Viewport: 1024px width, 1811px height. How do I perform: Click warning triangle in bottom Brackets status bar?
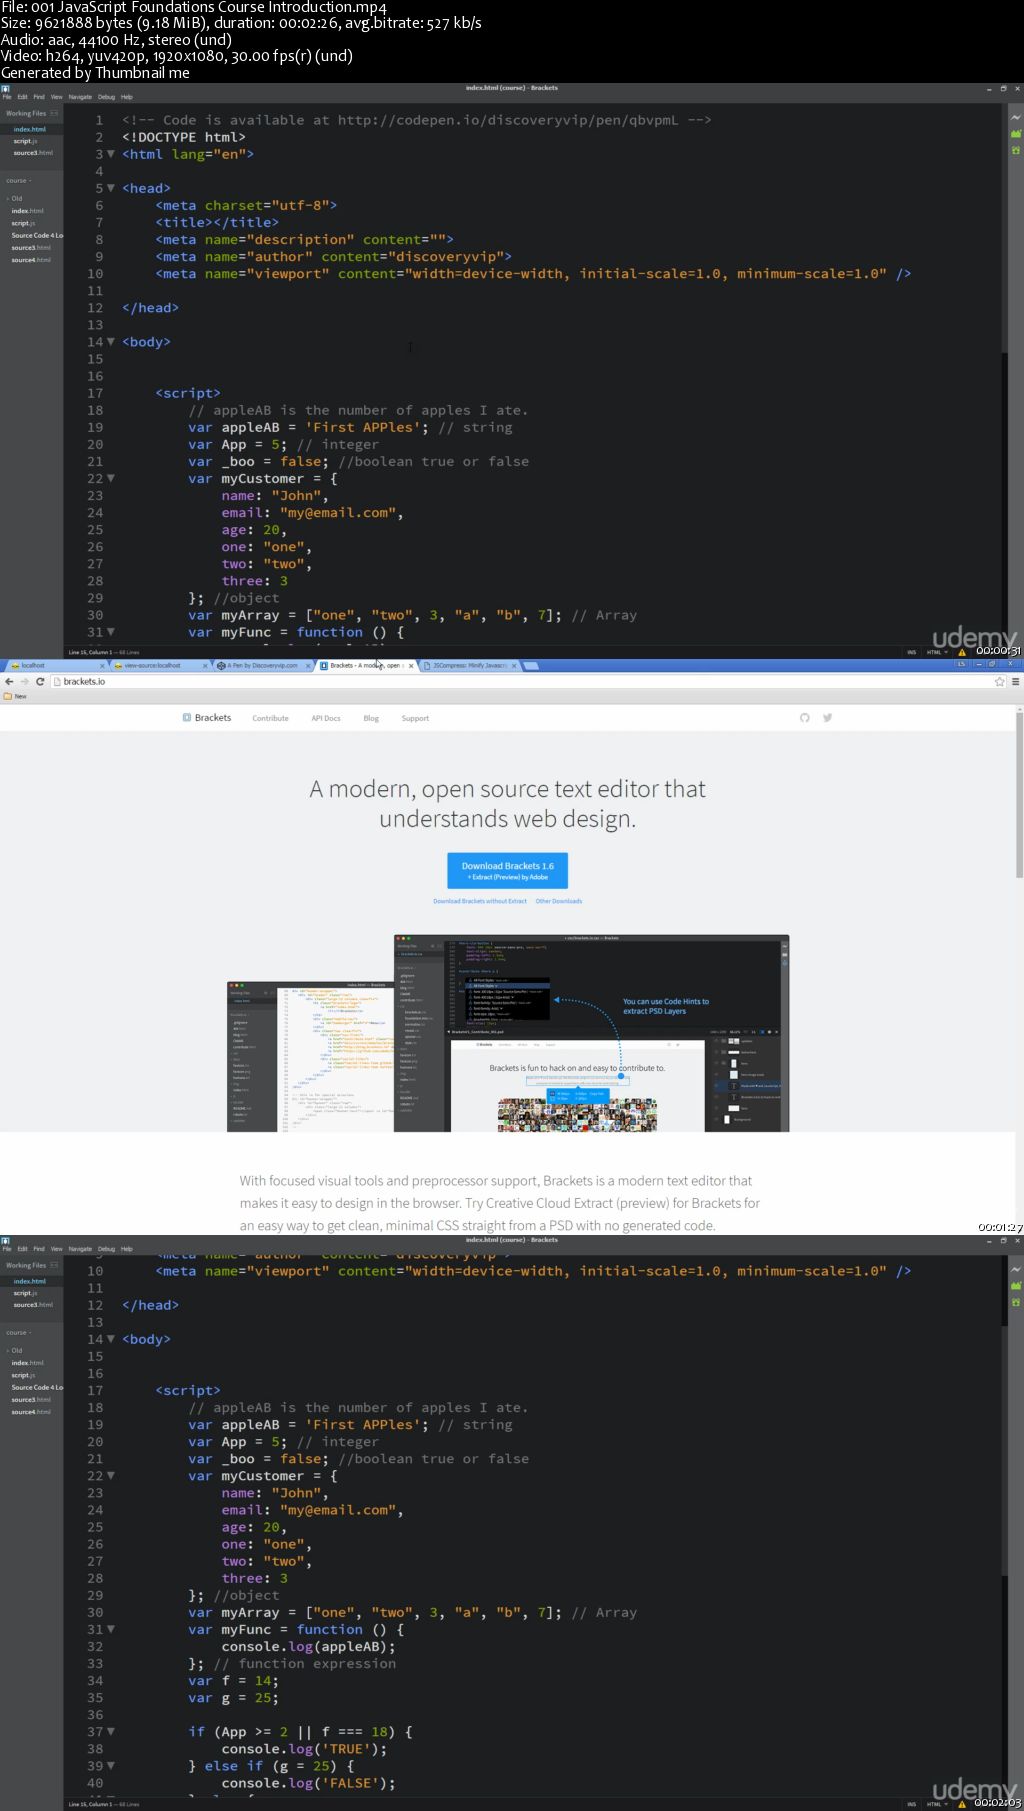pyautogui.click(x=962, y=1804)
